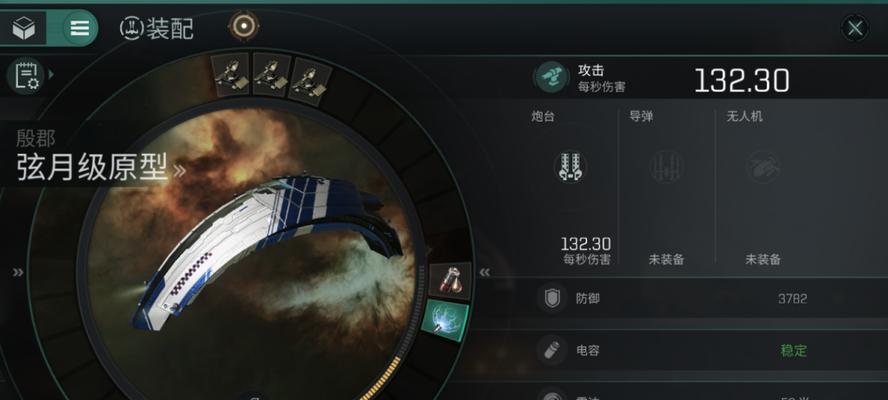Open the 装配 fitting tab
The height and width of the screenshot is (400, 888).
(x=157, y=28)
